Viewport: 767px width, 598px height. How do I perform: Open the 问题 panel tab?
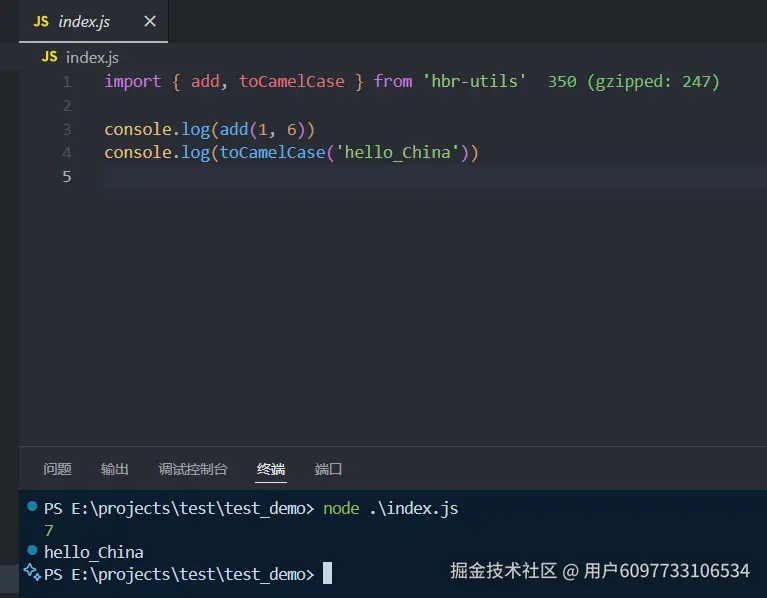57,469
